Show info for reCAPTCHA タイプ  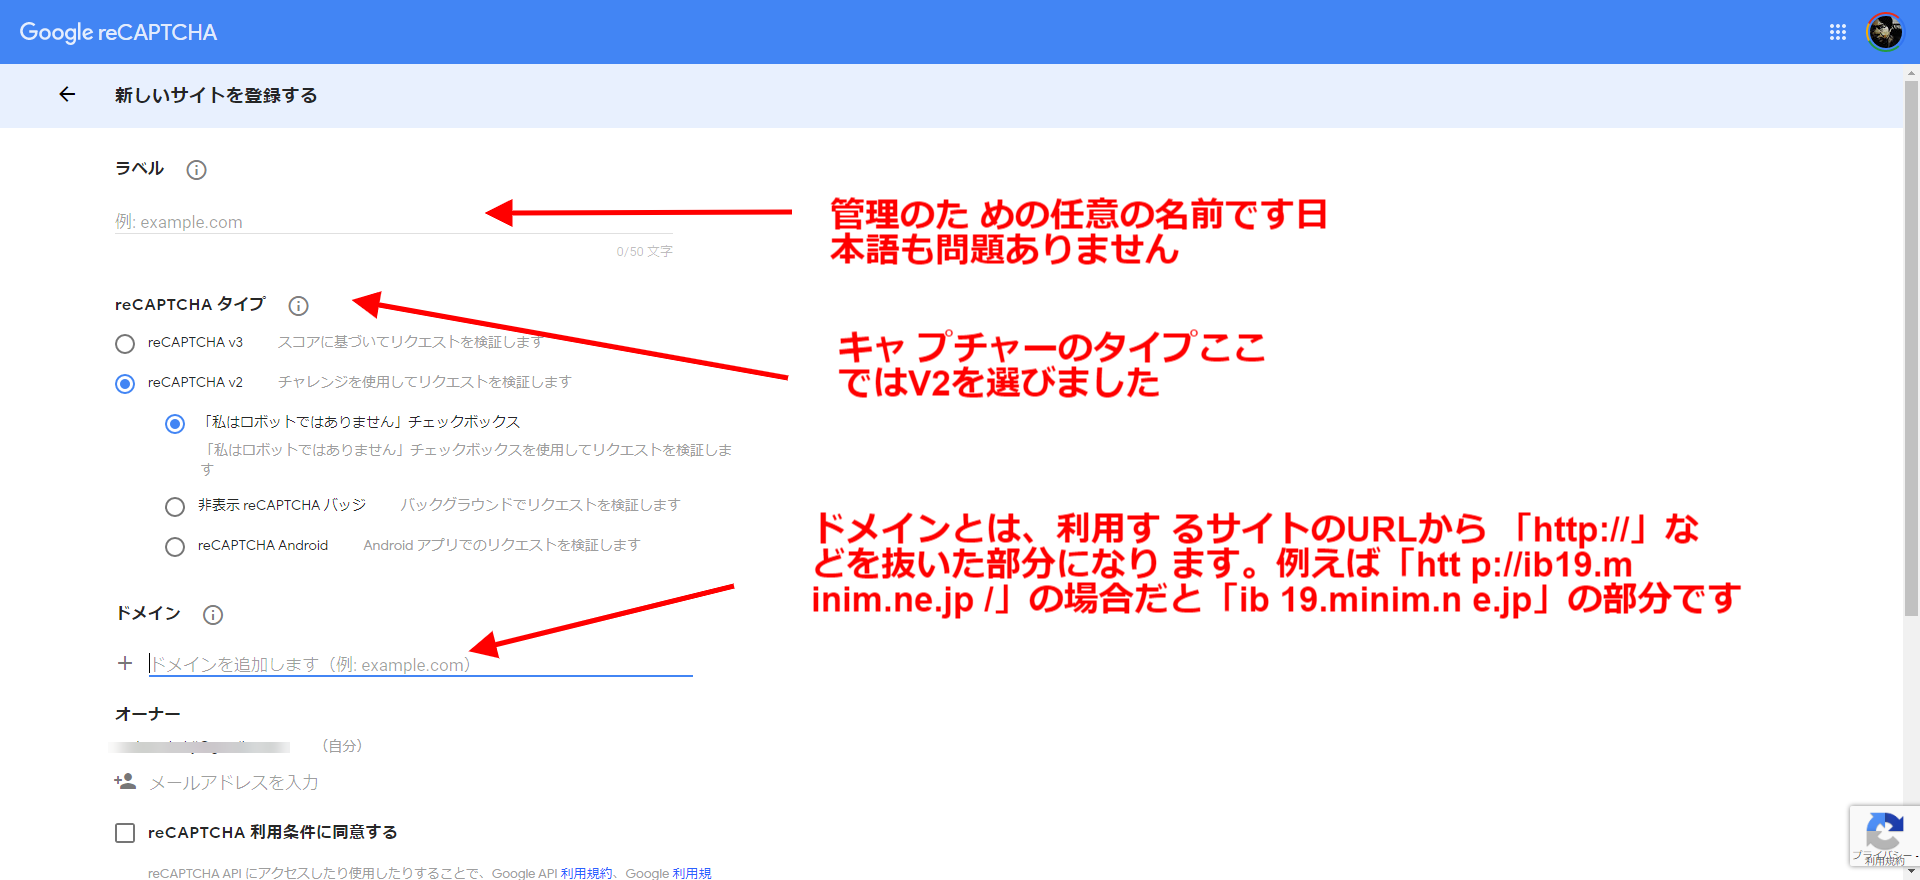(x=298, y=306)
